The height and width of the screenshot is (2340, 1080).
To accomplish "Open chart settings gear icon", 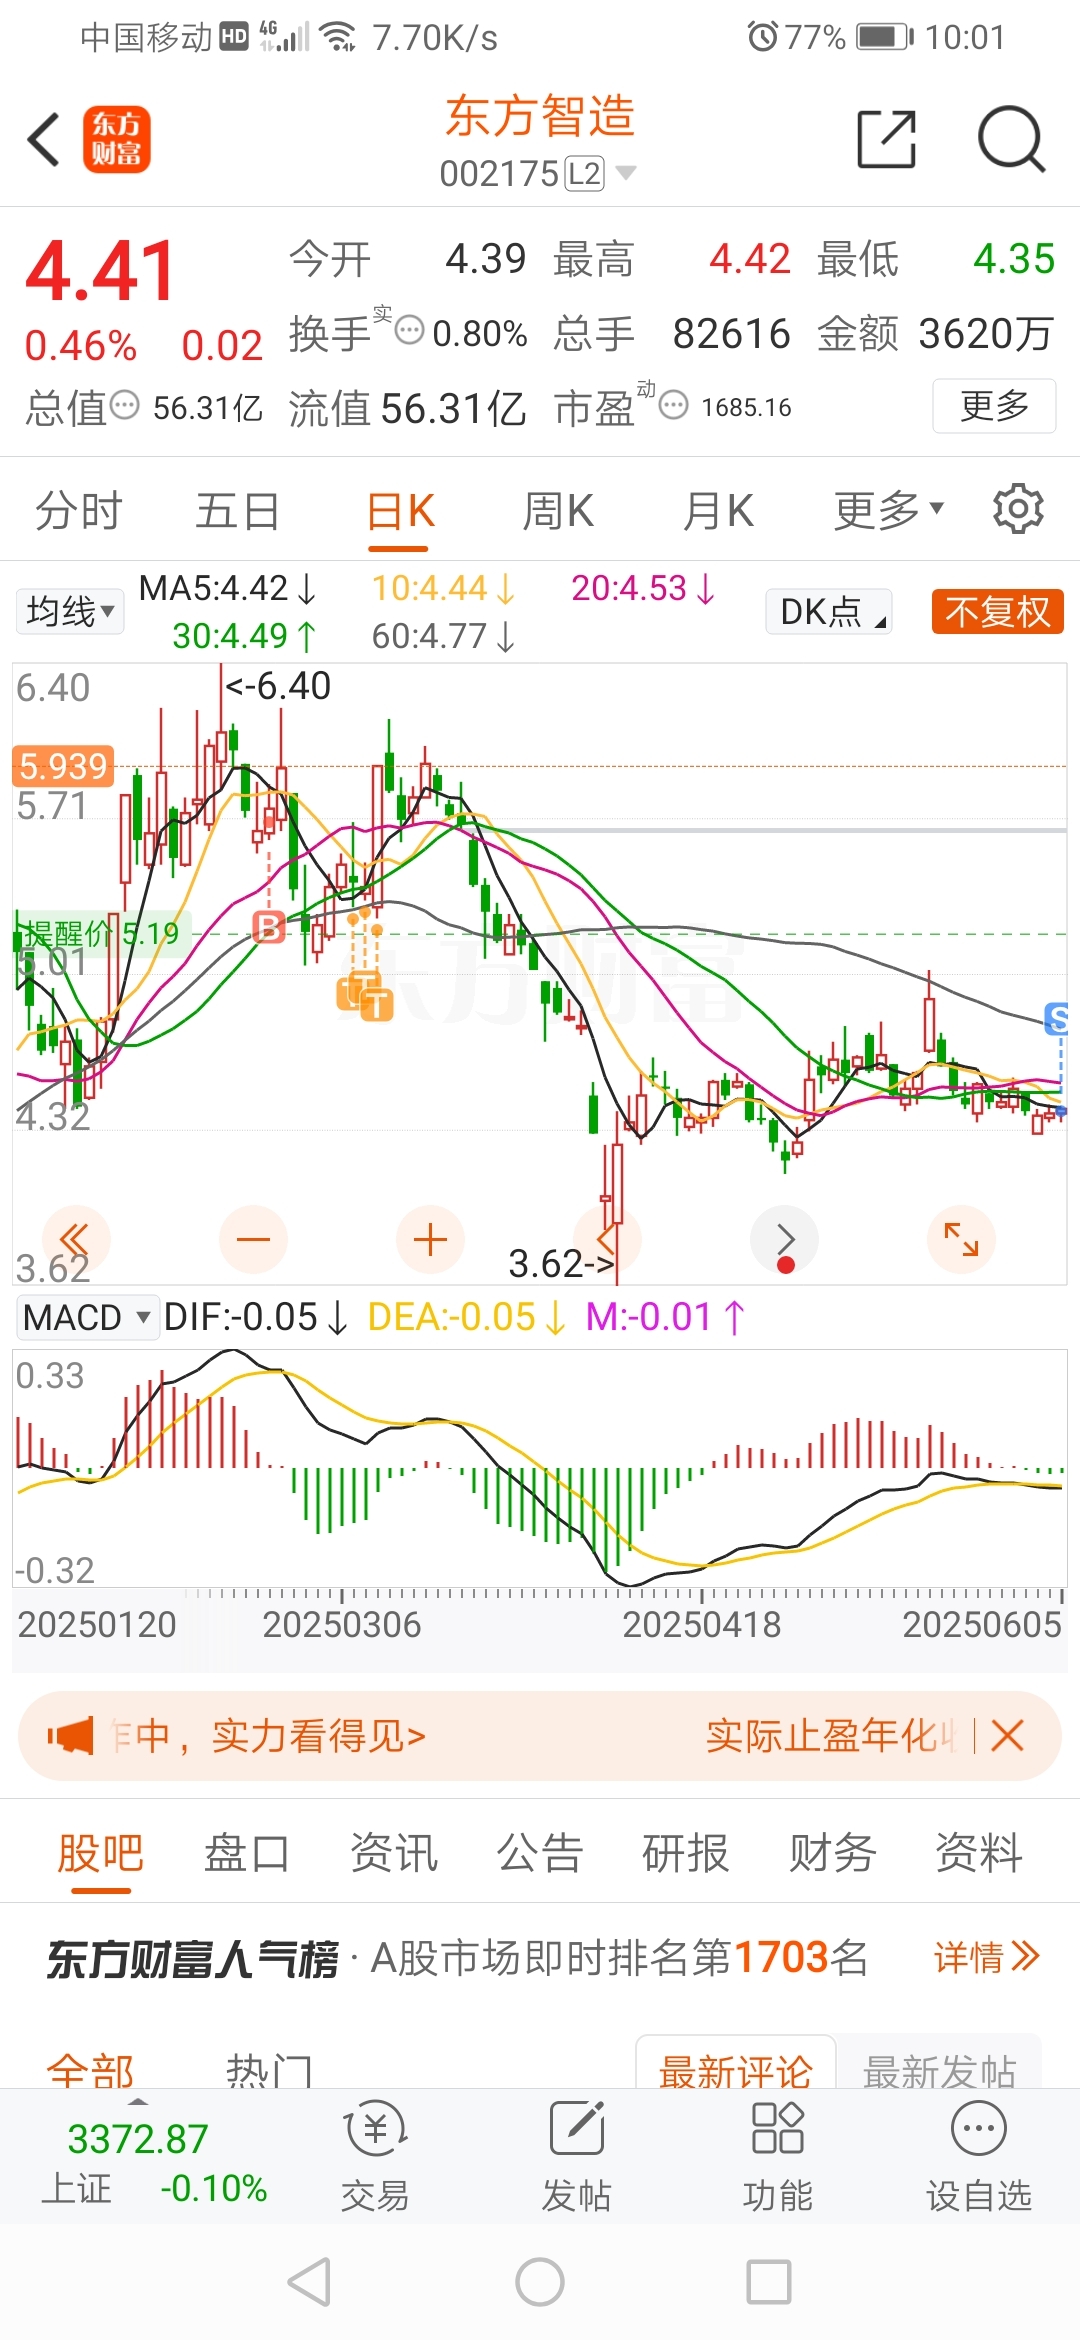I will point(1018,509).
